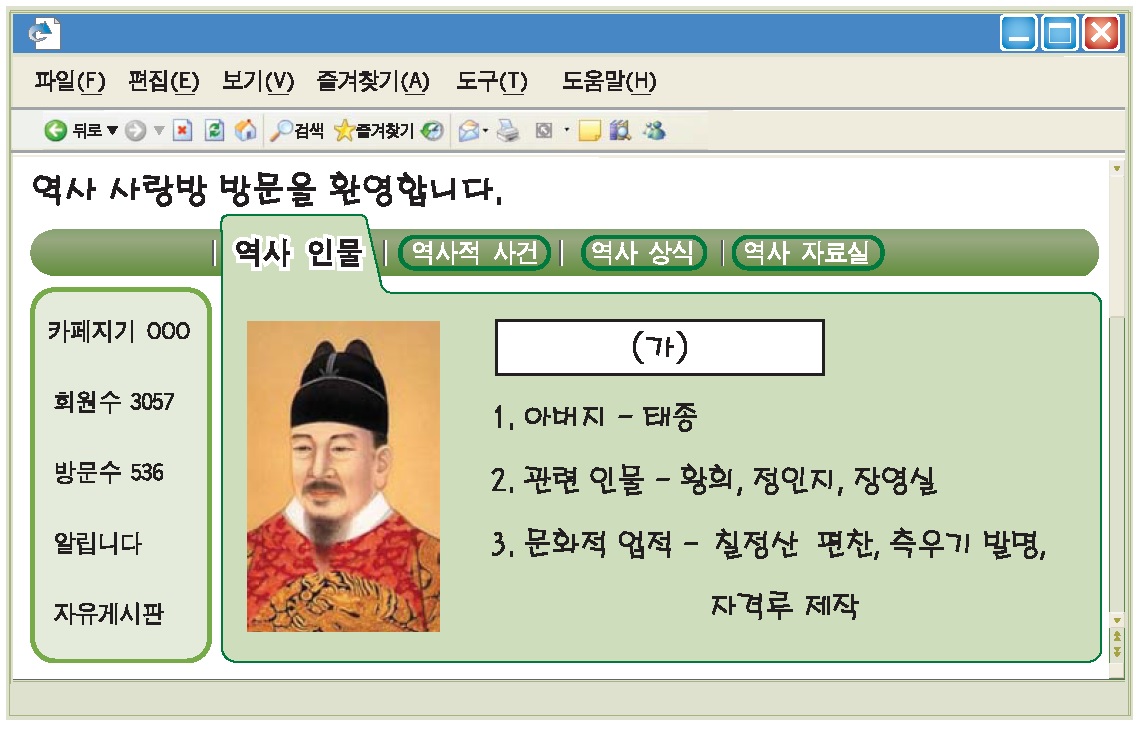This screenshot has height=730, width=1138.
Task: Open favorites (즐겨찾기) star in toolbar
Action: pyautogui.click(x=345, y=131)
